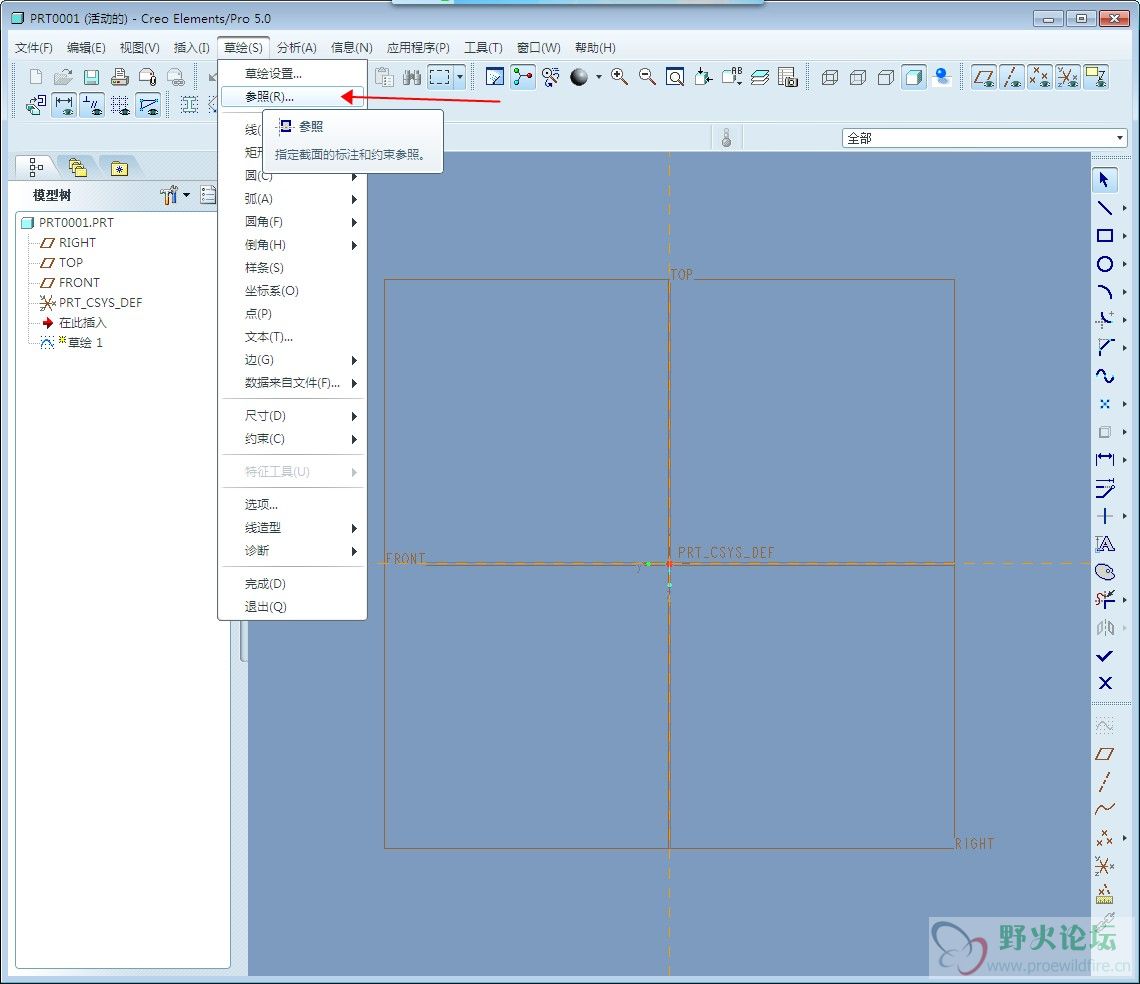The height and width of the screenshot is (984, 1140).
Task: Open model tree settings dropdown arrow
Action: point(187,195)
